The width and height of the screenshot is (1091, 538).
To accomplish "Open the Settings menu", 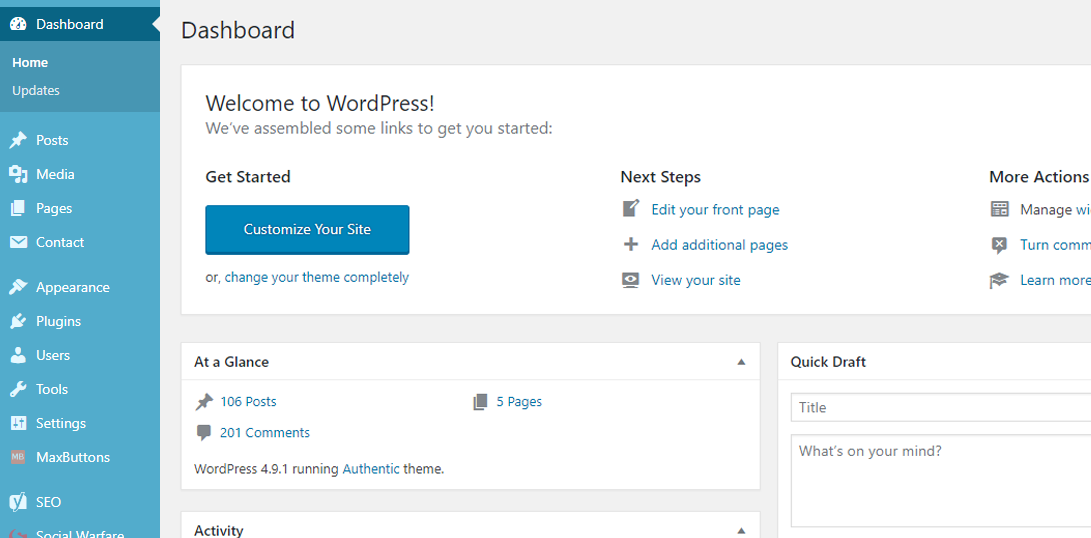I will tap(80, 423).
